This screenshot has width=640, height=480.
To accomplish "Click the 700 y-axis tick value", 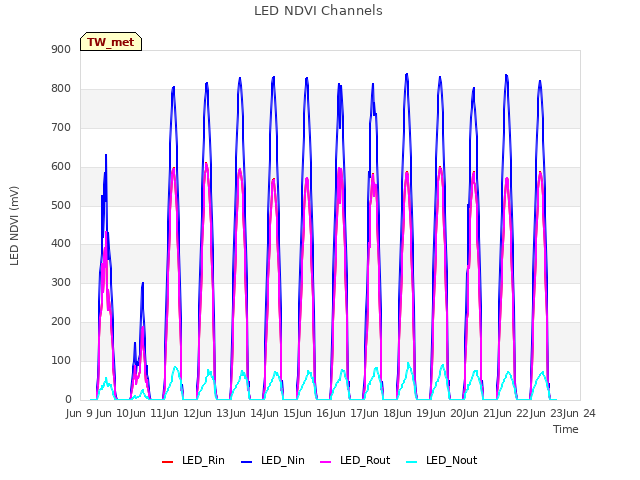I will 61,128.
